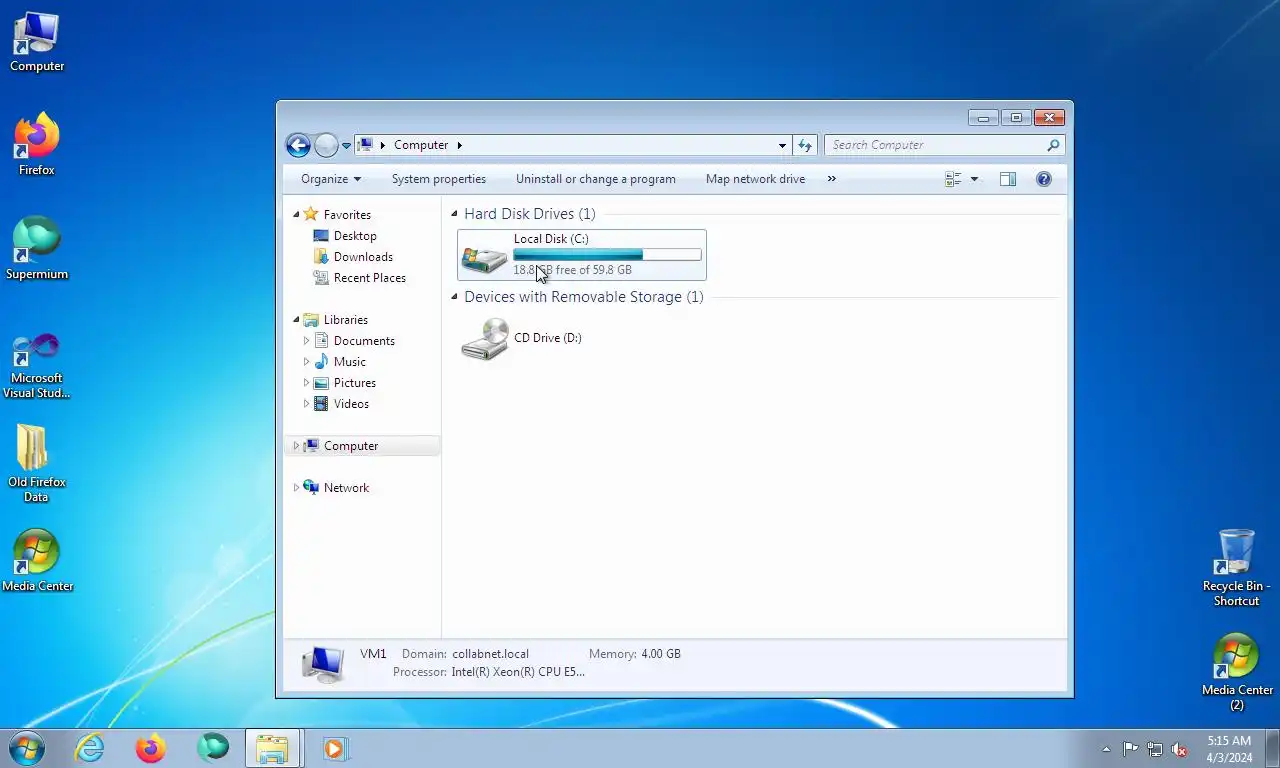Click the Show desktop button
This screenshot has width=1280, height=768.
(1272, 749)
